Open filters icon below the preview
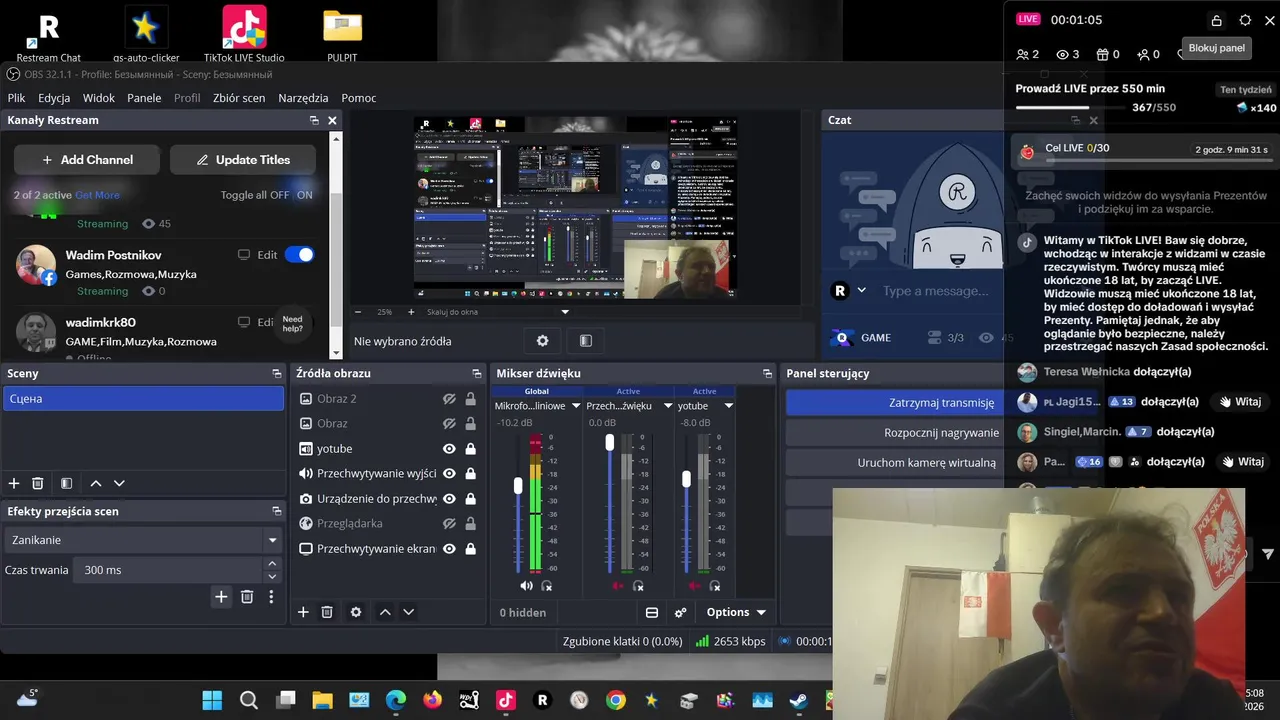The height and width of the screenshot is (720, 1280). 586,341
